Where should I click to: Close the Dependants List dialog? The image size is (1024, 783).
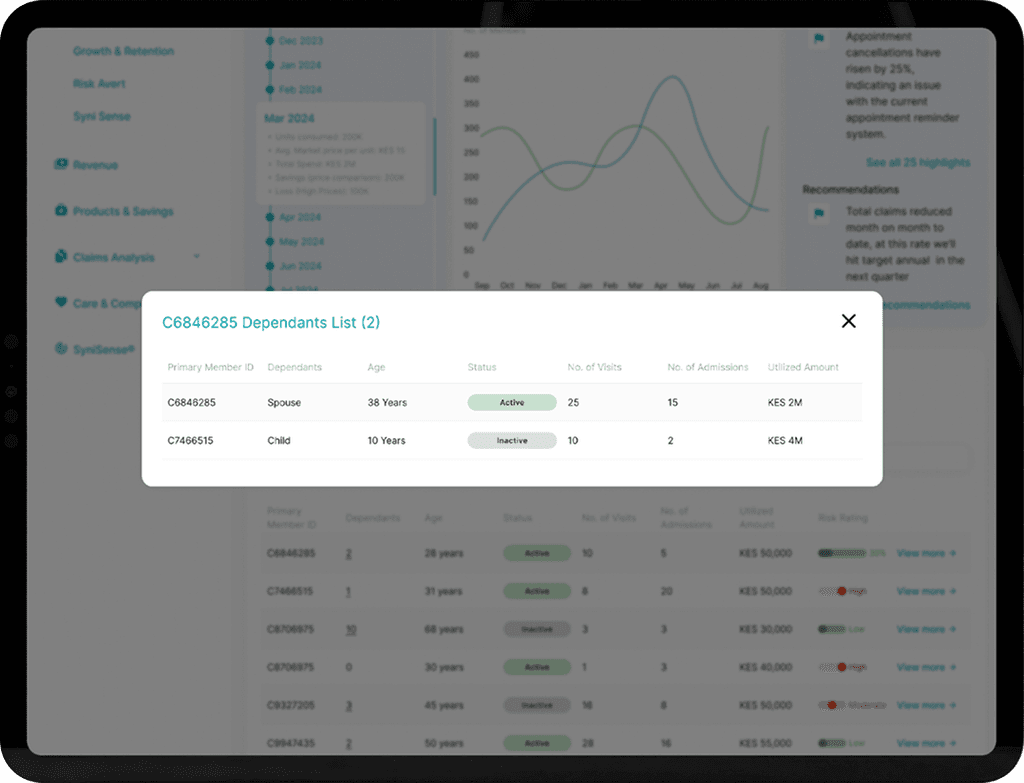848,321
